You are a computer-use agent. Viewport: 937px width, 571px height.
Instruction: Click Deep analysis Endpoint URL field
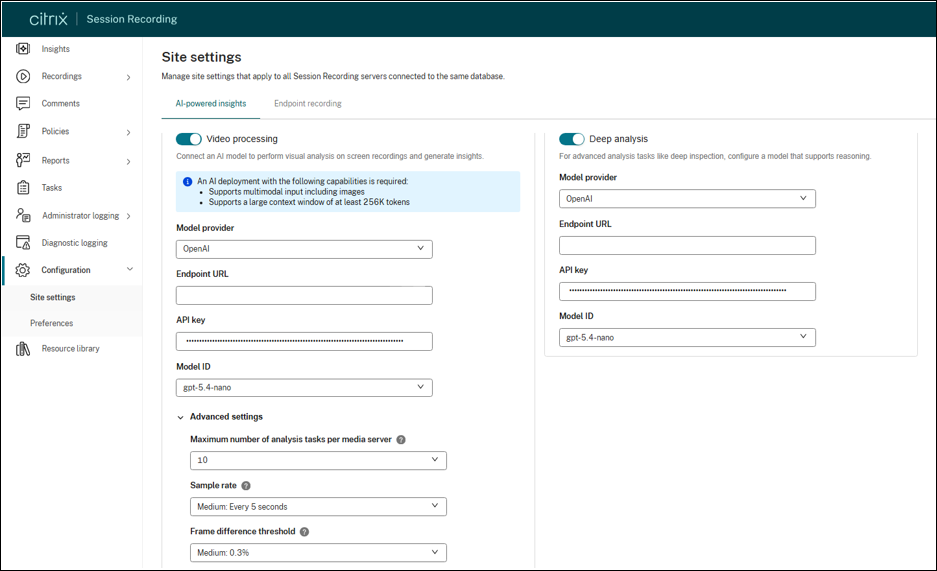687,245
